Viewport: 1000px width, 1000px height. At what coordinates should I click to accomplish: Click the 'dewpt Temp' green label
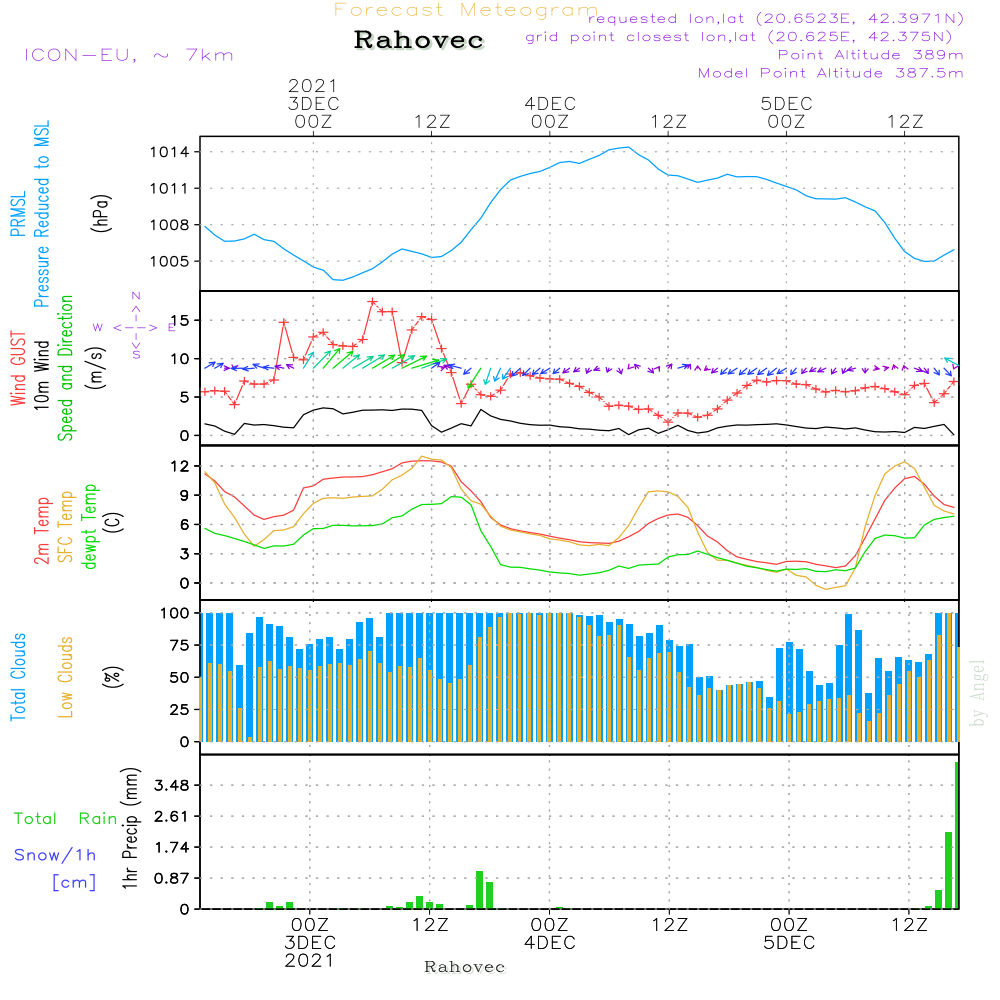pyautogui.click(x=89, y=526)
